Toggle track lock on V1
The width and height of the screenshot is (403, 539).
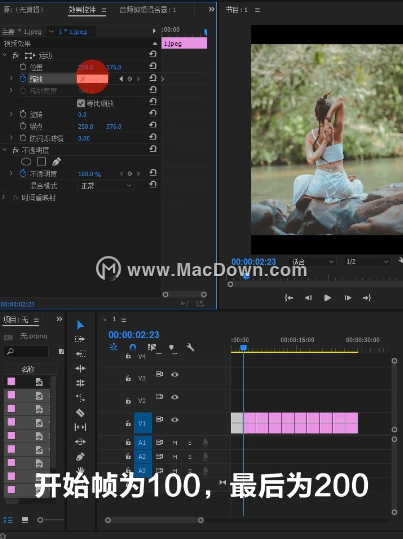[x=128, y=424]
